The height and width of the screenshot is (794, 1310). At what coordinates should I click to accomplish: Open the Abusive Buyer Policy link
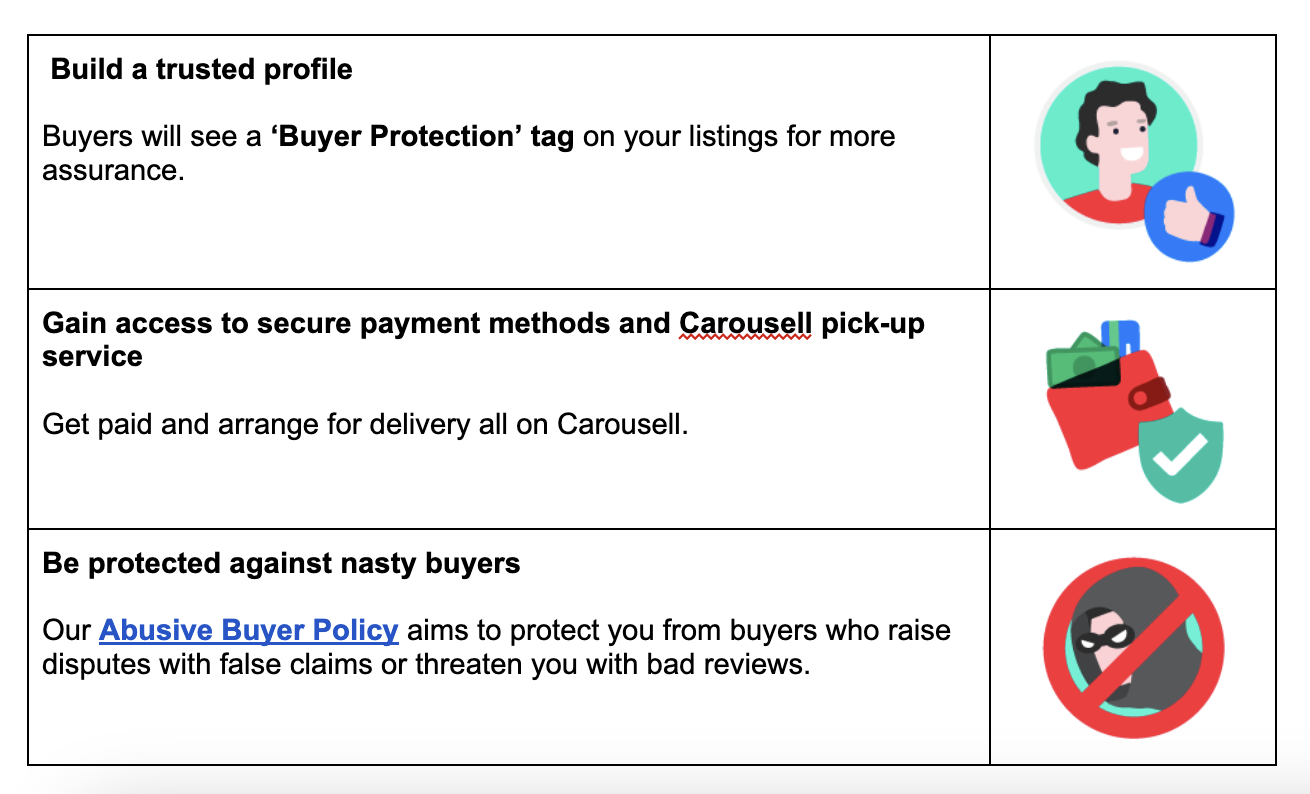click(x=249, y=631)
